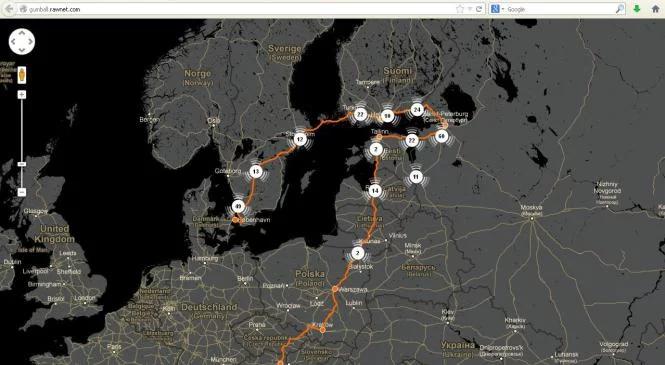Viewport: 665px width, 365px height.
Task: Zoom out with the minus button
Action: [22, 192]
